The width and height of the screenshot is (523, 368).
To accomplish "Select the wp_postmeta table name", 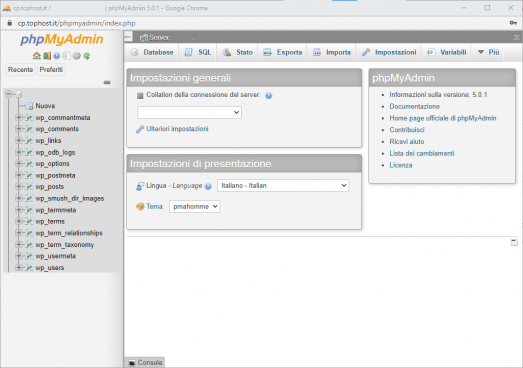I will [55, 175].
